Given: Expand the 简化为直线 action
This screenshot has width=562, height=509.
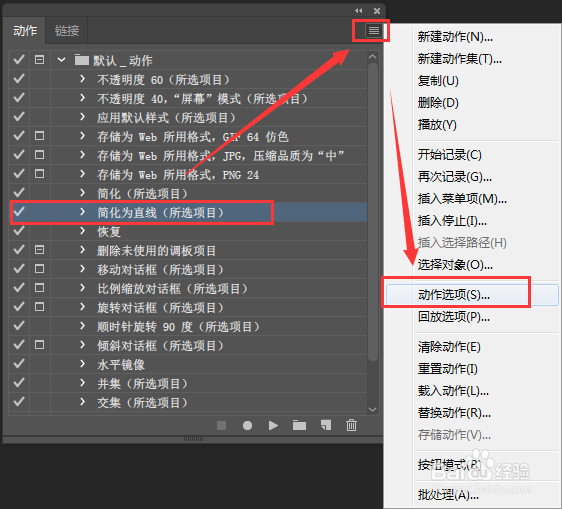Looking at the screenshot, I should (x=82, y=212).
